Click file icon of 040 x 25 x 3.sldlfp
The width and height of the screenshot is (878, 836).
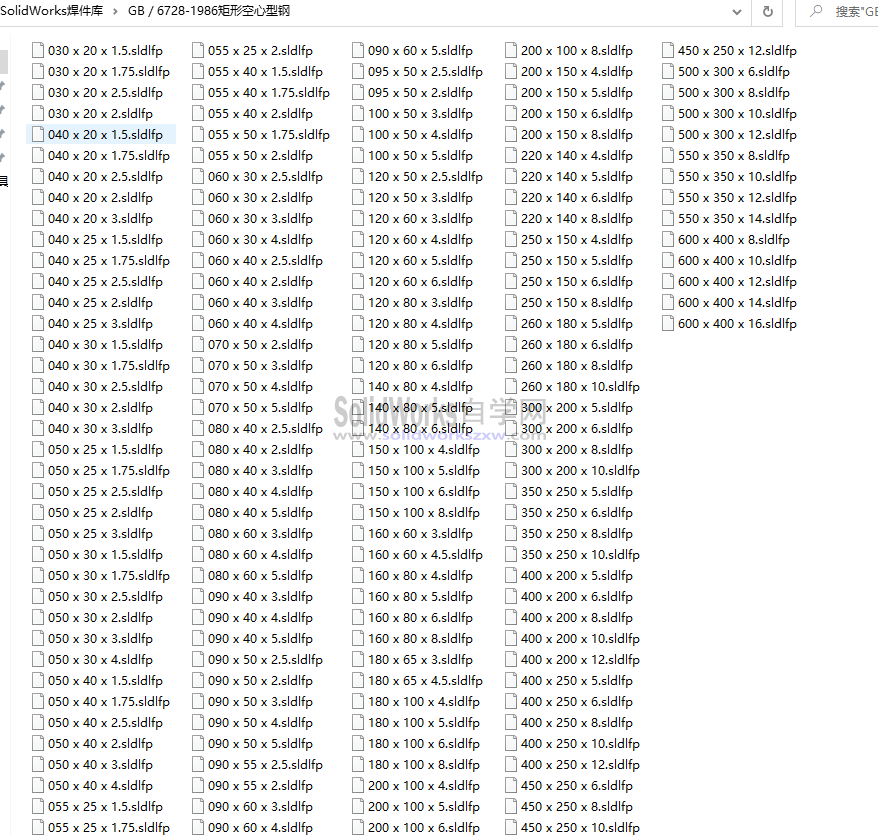coord(38,324)
